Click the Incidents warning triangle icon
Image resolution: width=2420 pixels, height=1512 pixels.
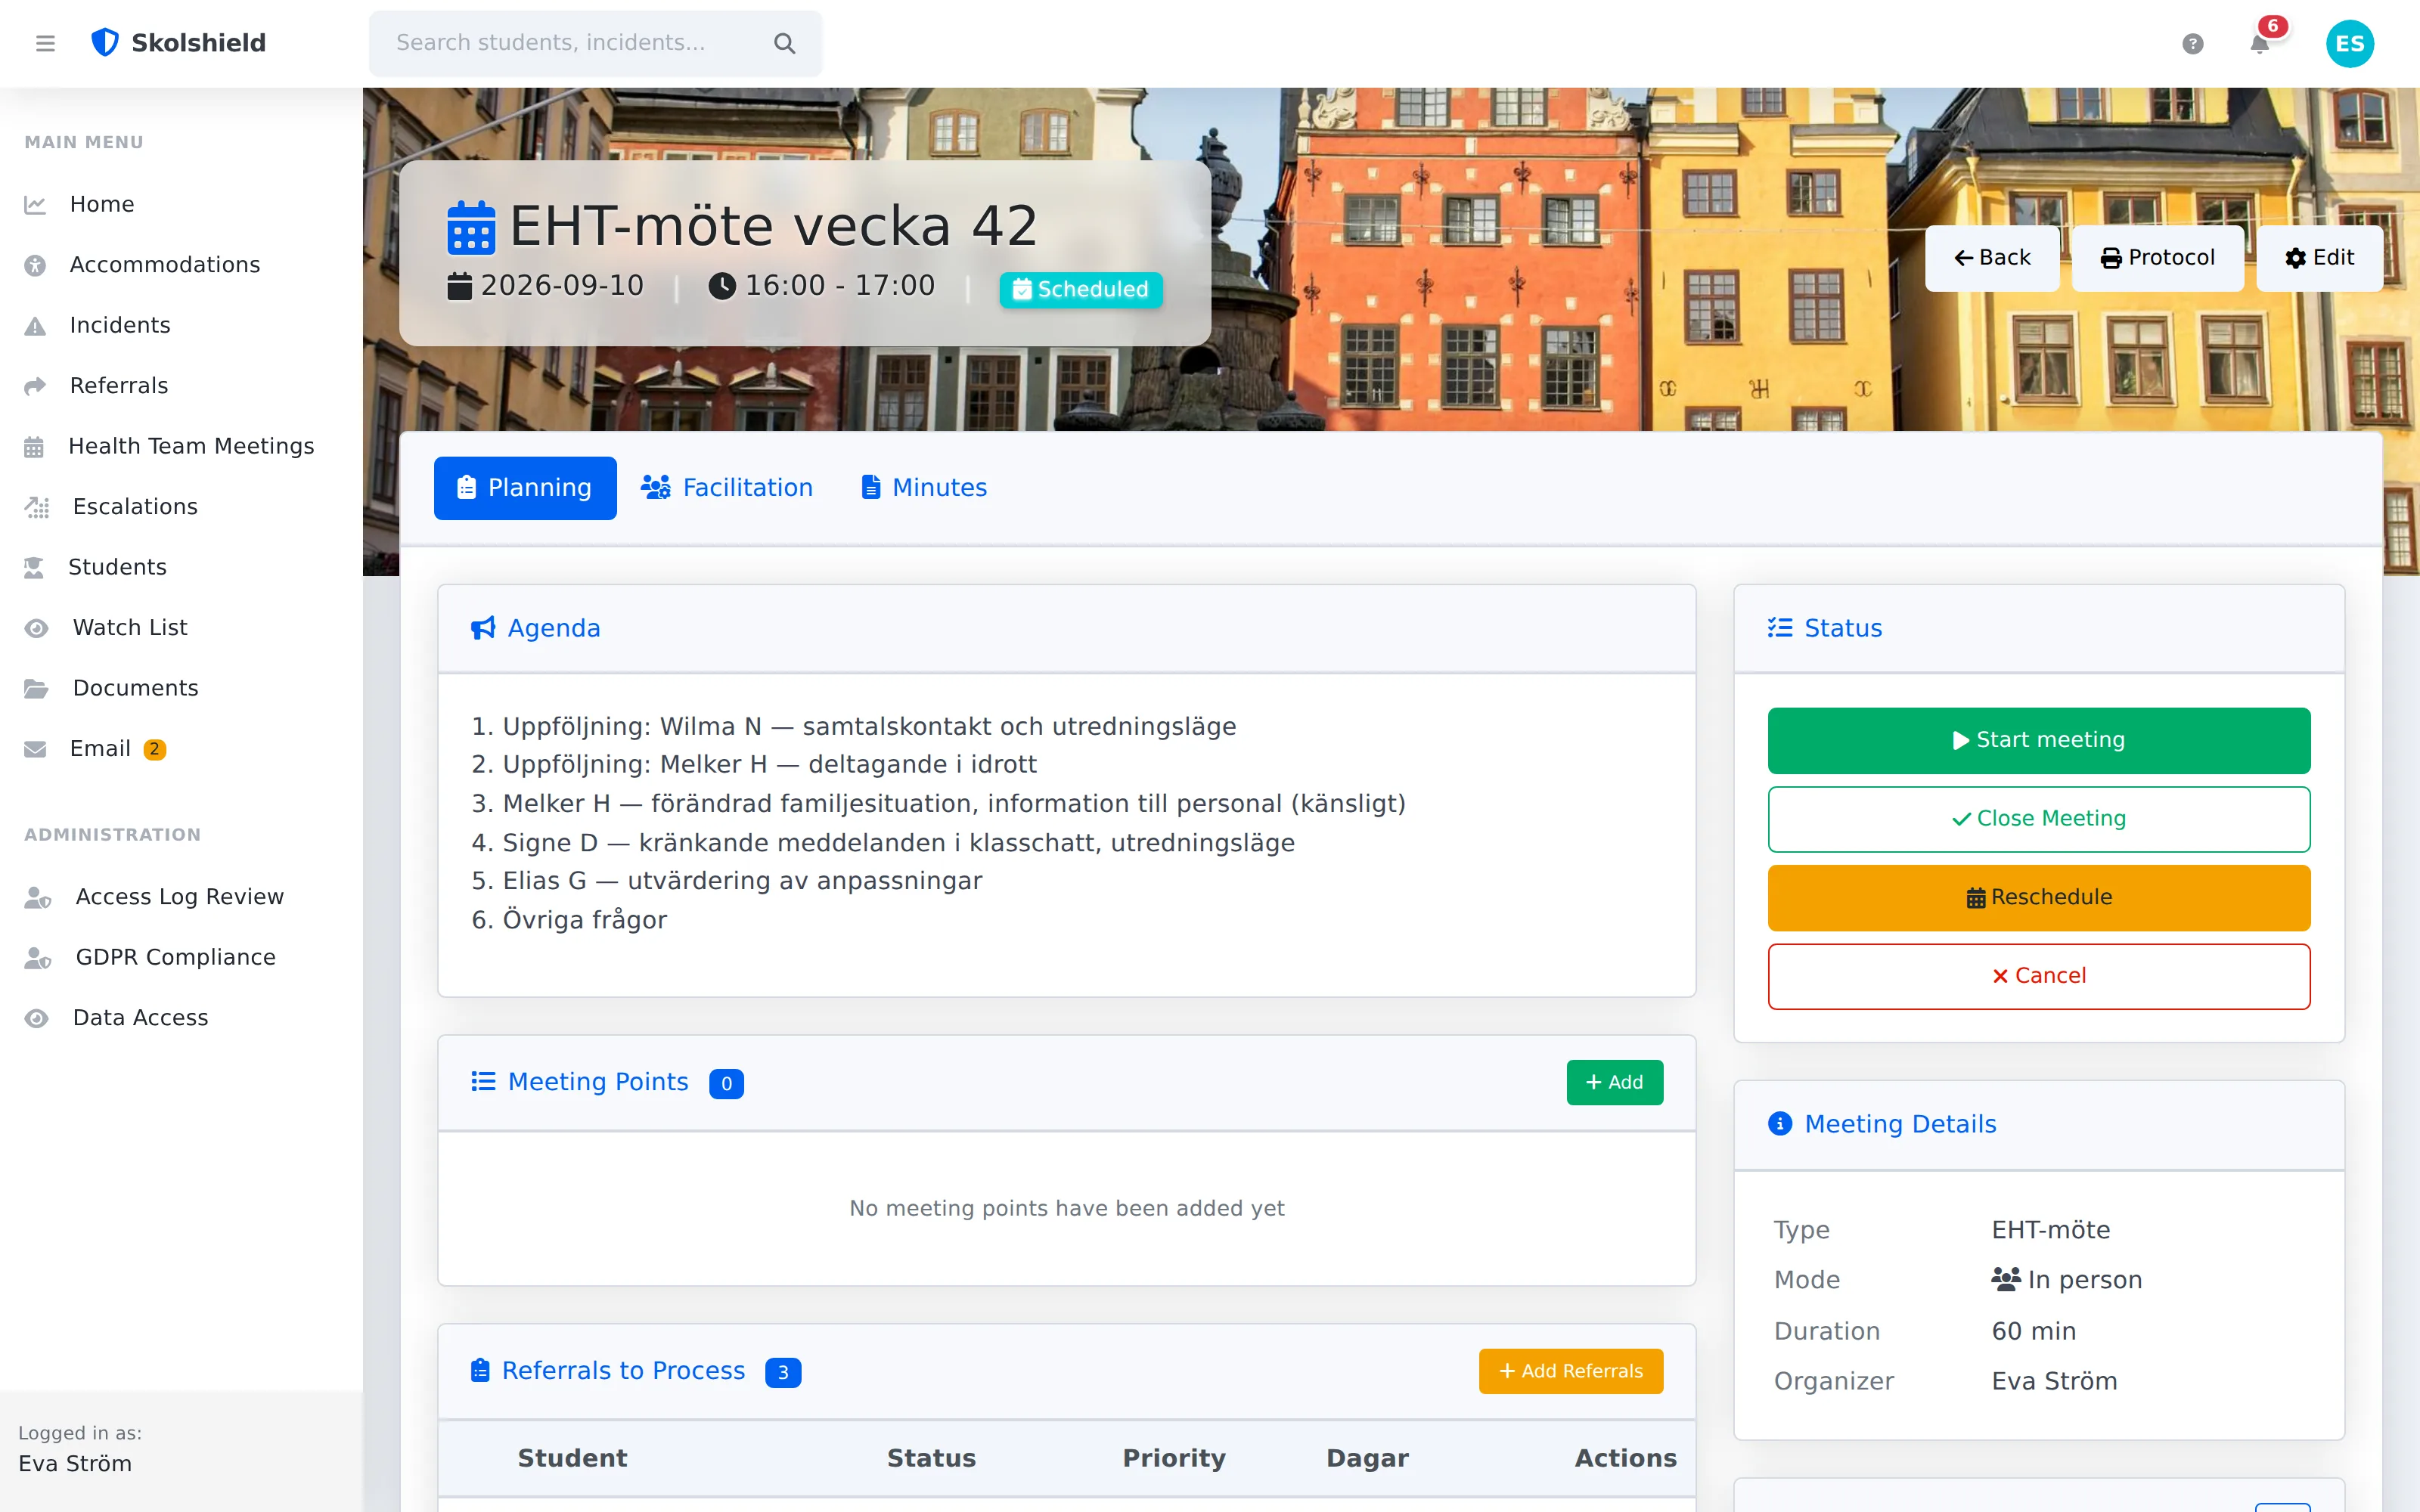[35, 326]
